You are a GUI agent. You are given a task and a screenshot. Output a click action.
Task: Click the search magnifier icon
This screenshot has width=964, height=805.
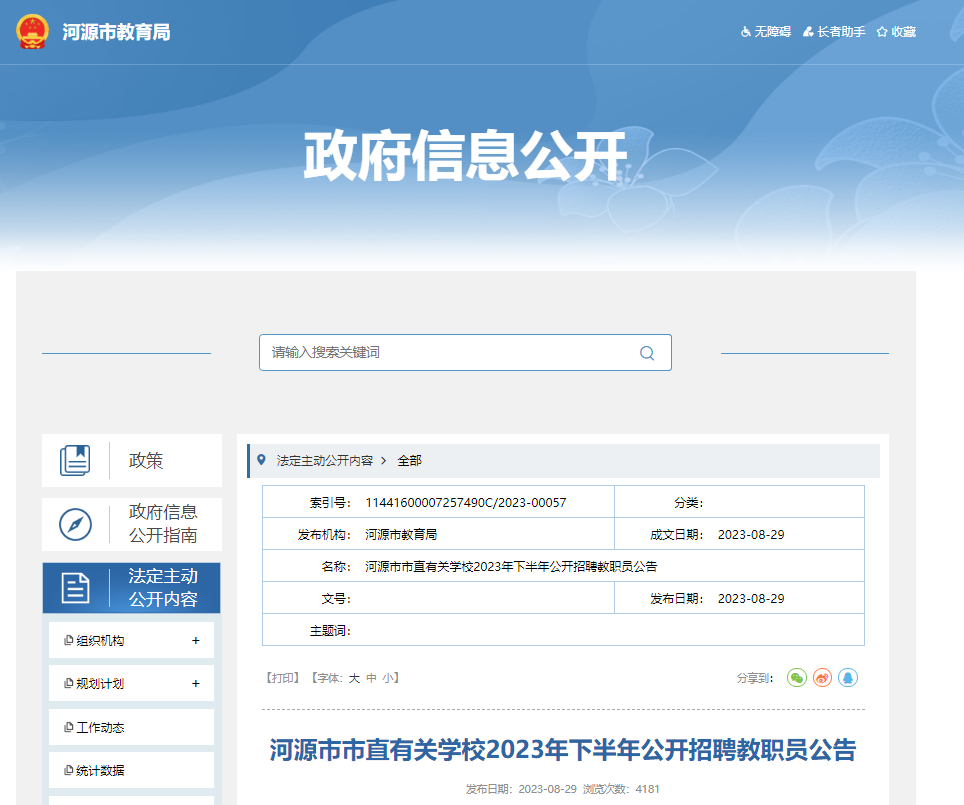click(x=647, y=353)
